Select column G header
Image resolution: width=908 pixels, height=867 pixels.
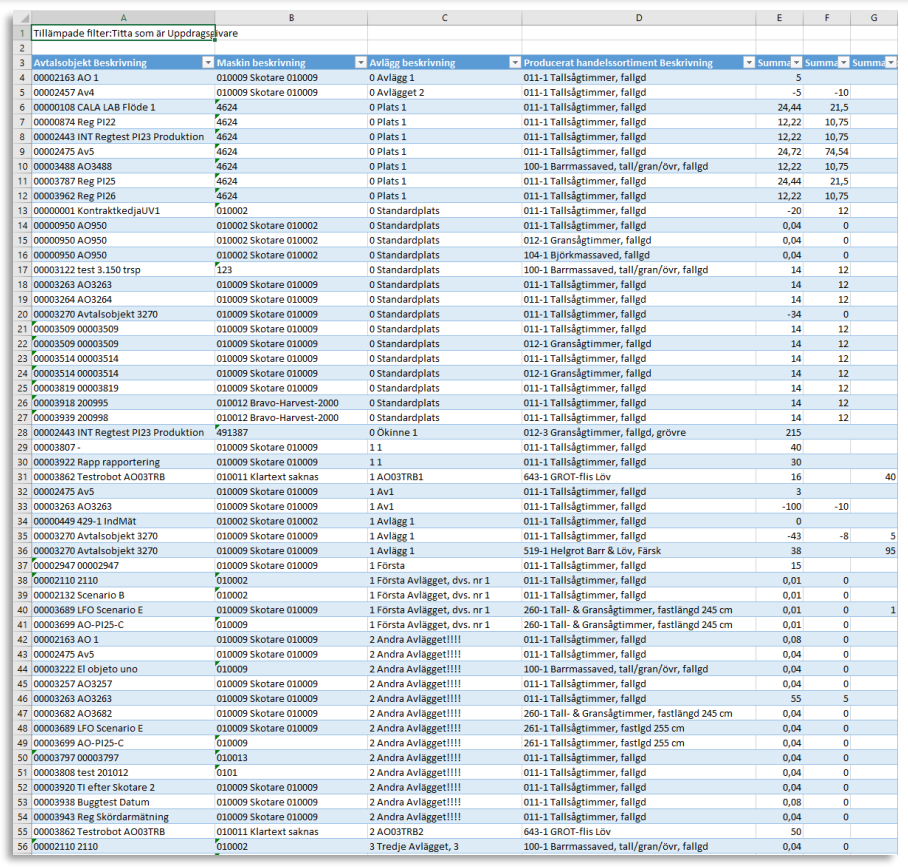tap(874, 17)
